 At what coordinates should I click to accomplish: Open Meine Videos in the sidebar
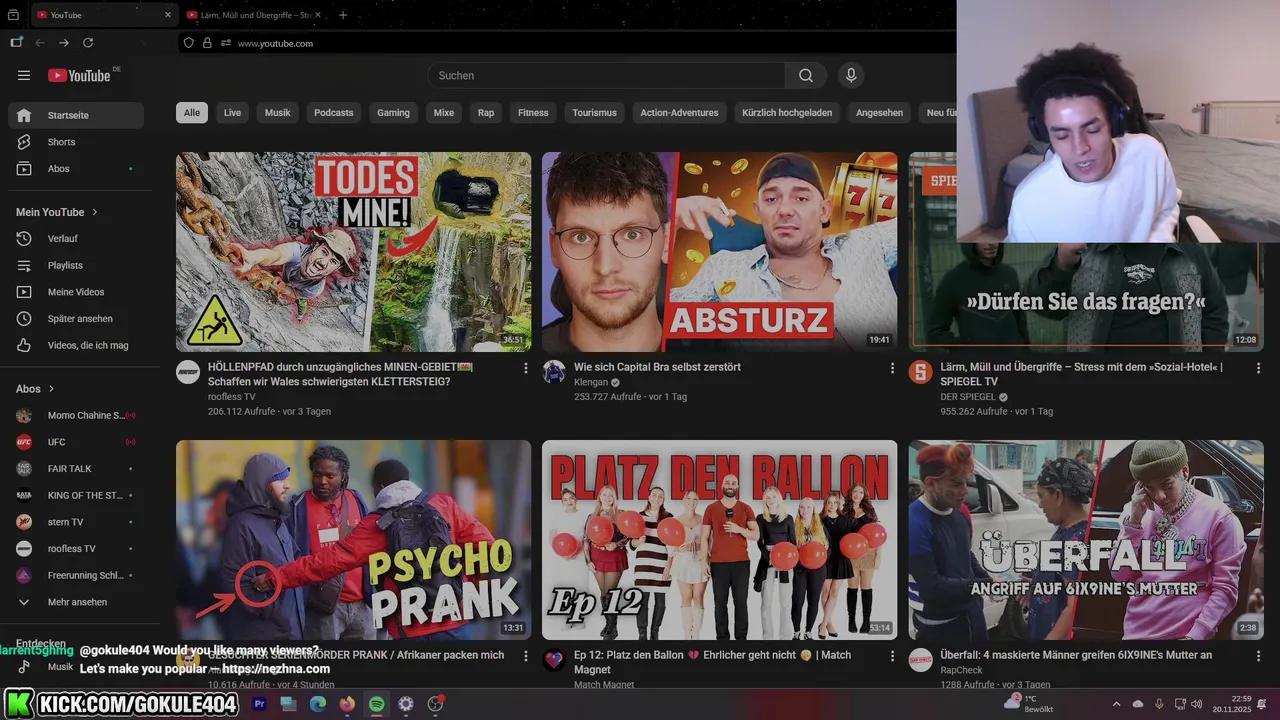pos(76,292)
